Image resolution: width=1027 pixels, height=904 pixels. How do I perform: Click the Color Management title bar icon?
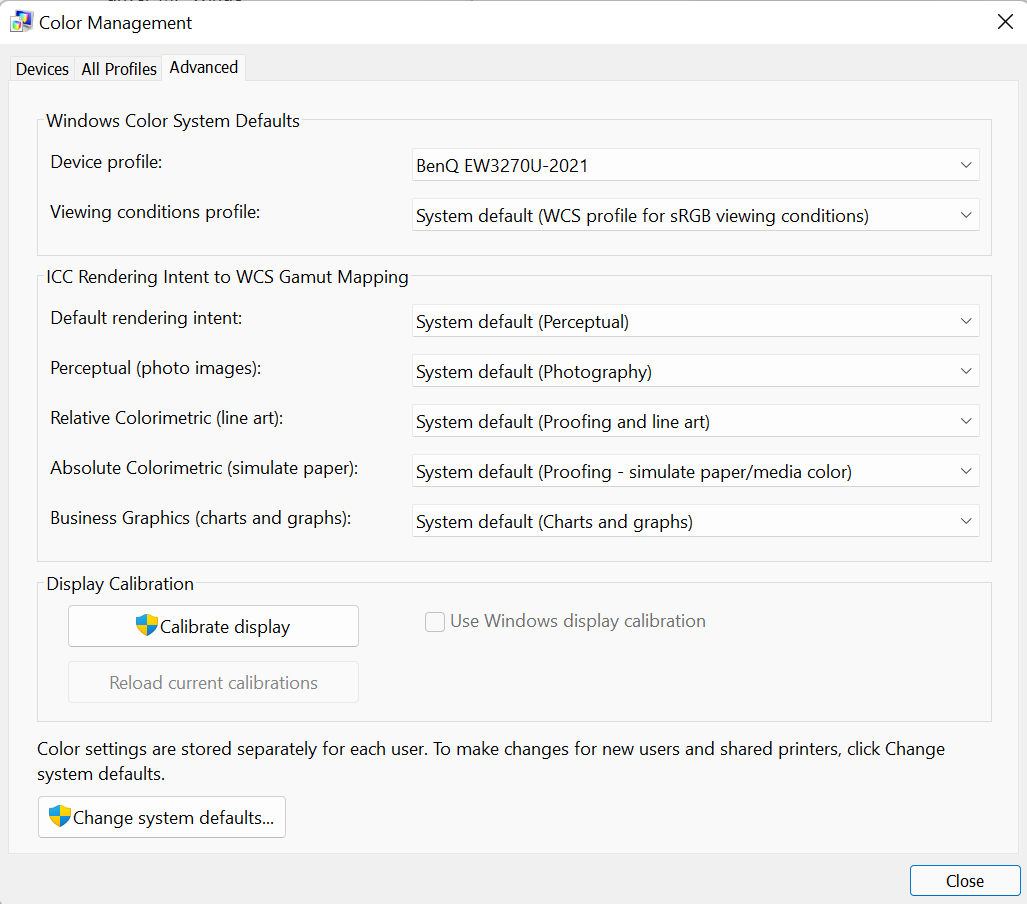[21, 22]
